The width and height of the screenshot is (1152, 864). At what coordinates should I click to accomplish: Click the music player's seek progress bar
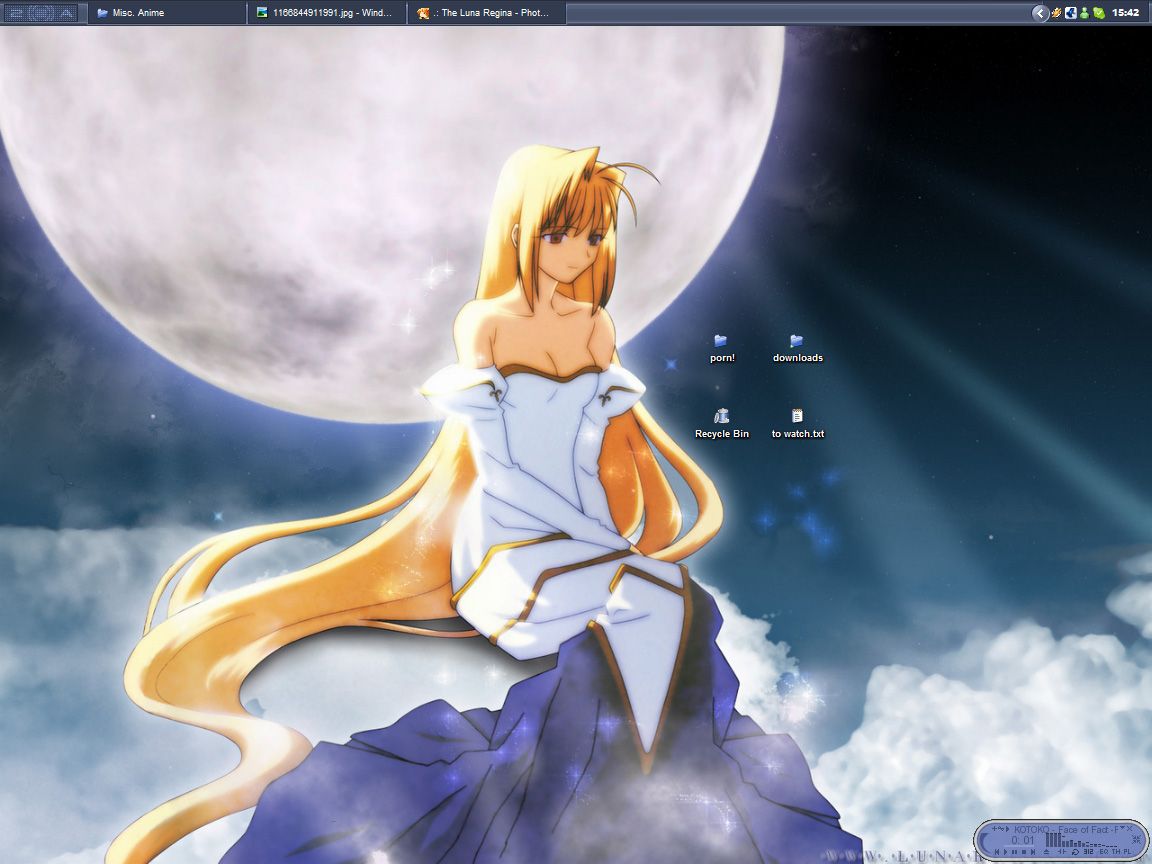click(1019, 846)
